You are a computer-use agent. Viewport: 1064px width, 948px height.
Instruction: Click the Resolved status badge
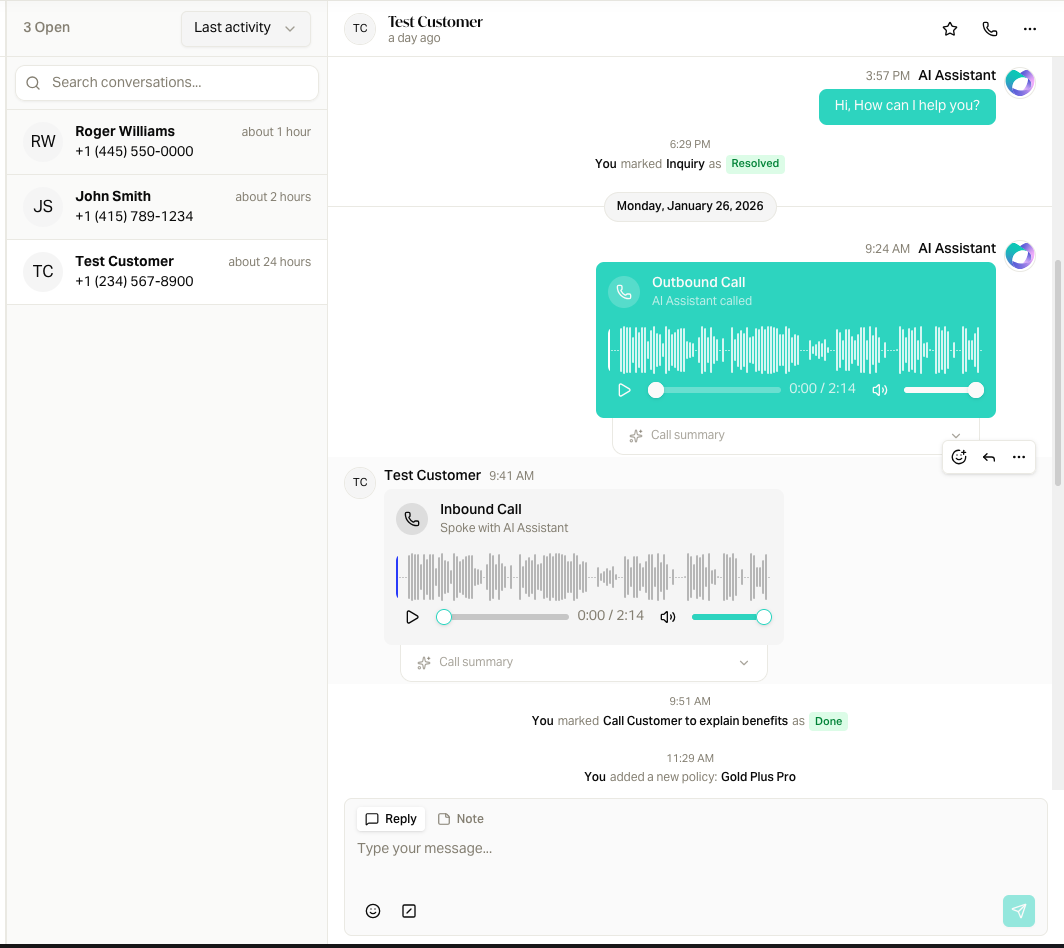755,164
